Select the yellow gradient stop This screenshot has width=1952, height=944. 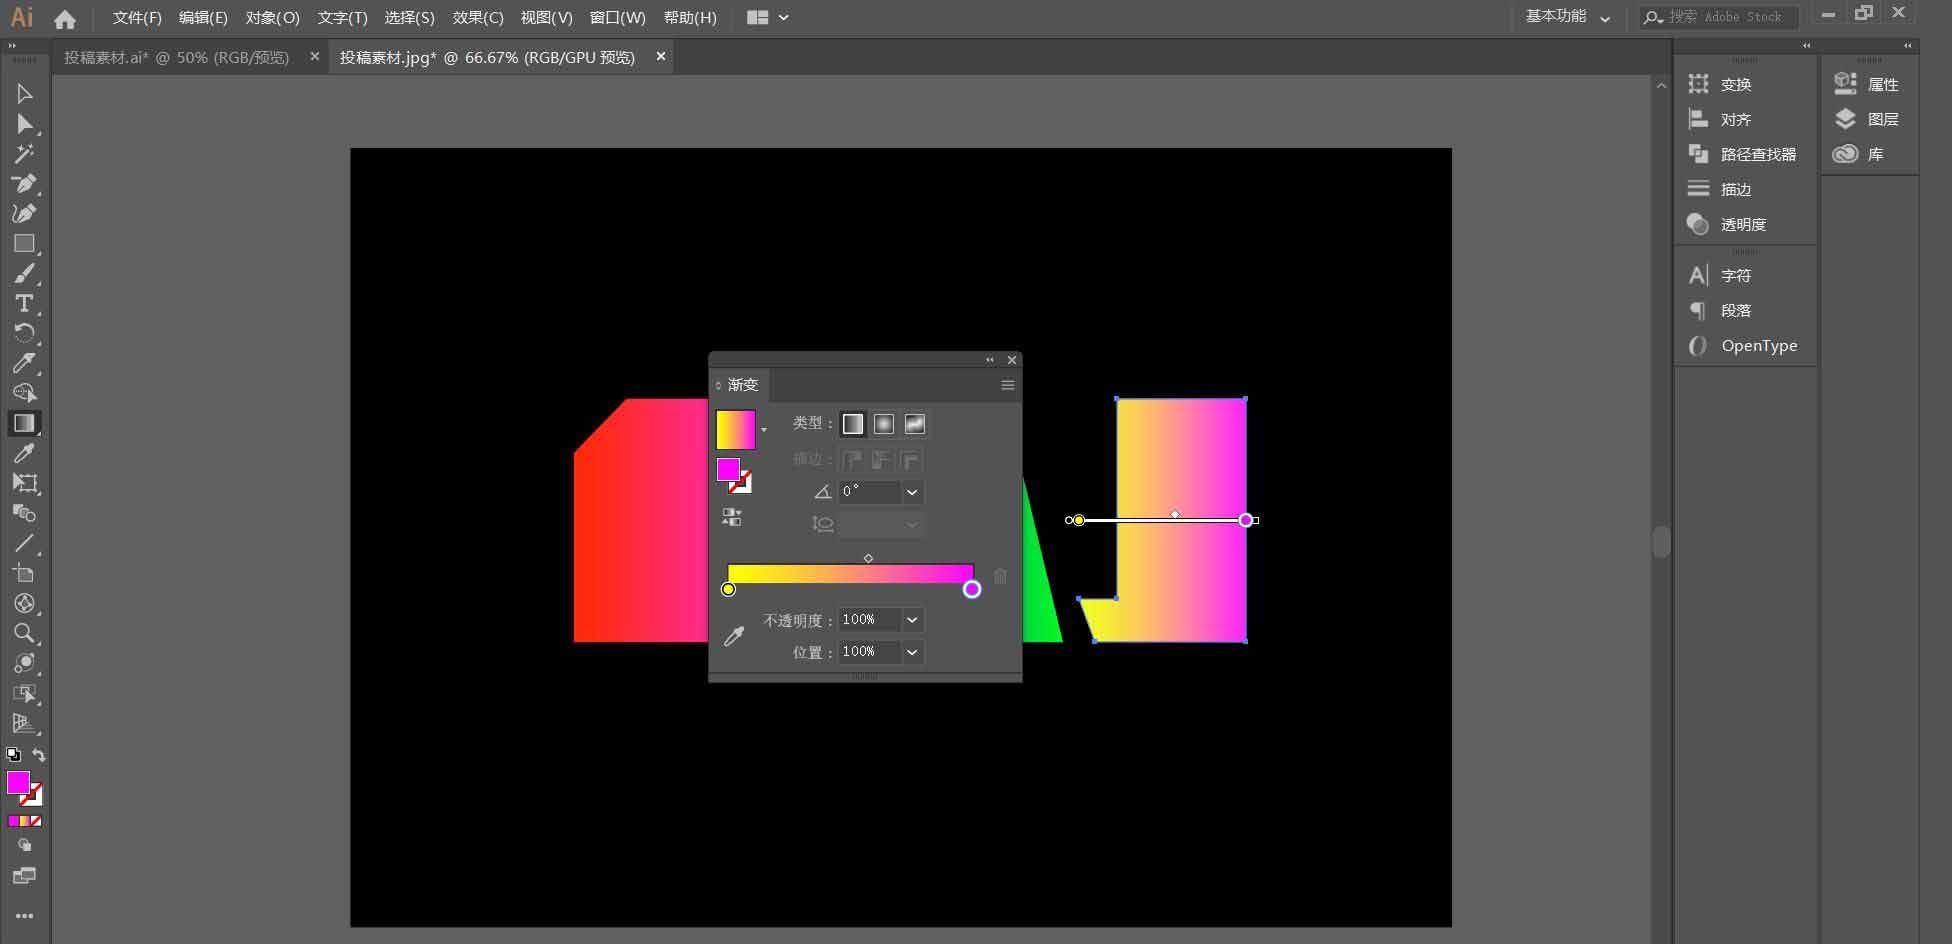728,589
